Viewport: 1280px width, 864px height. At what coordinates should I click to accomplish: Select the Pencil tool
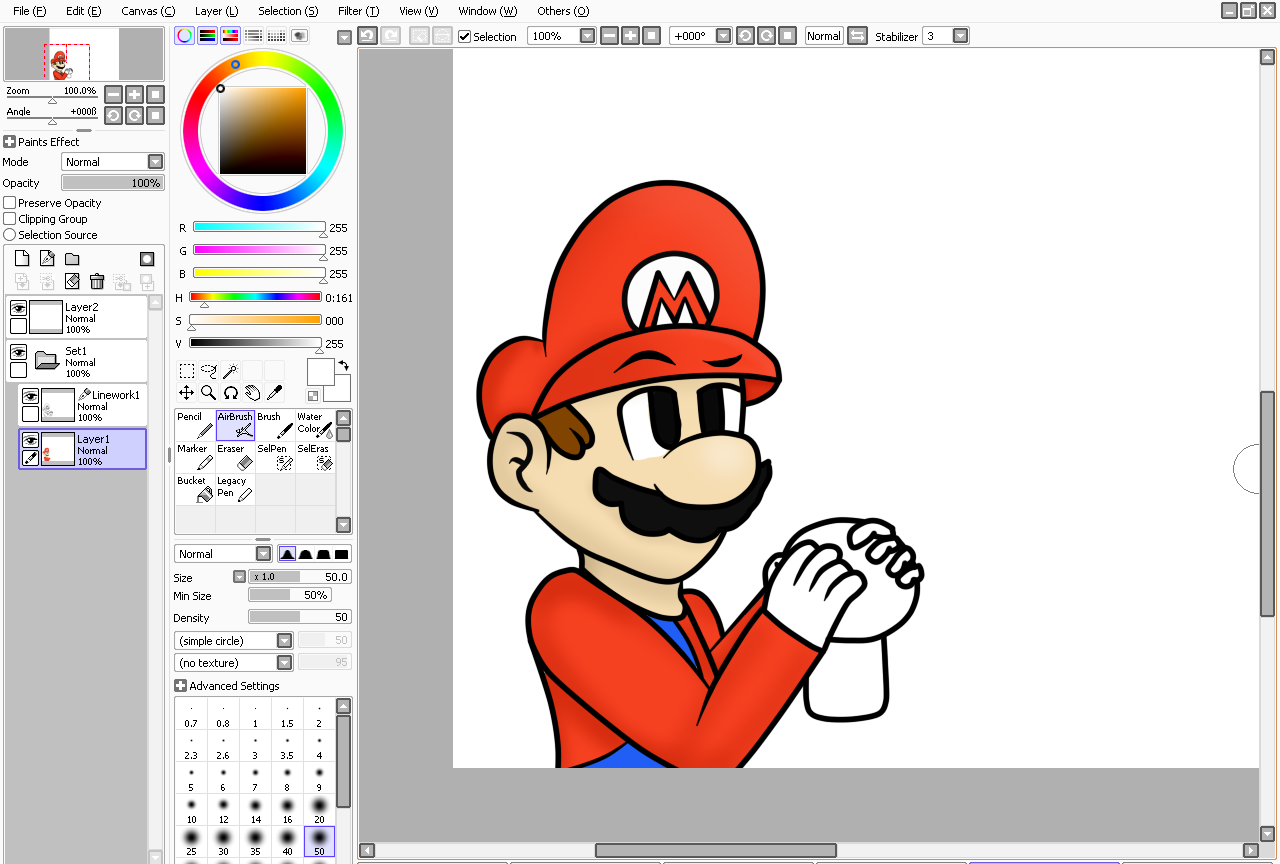[x=195, y=425]
